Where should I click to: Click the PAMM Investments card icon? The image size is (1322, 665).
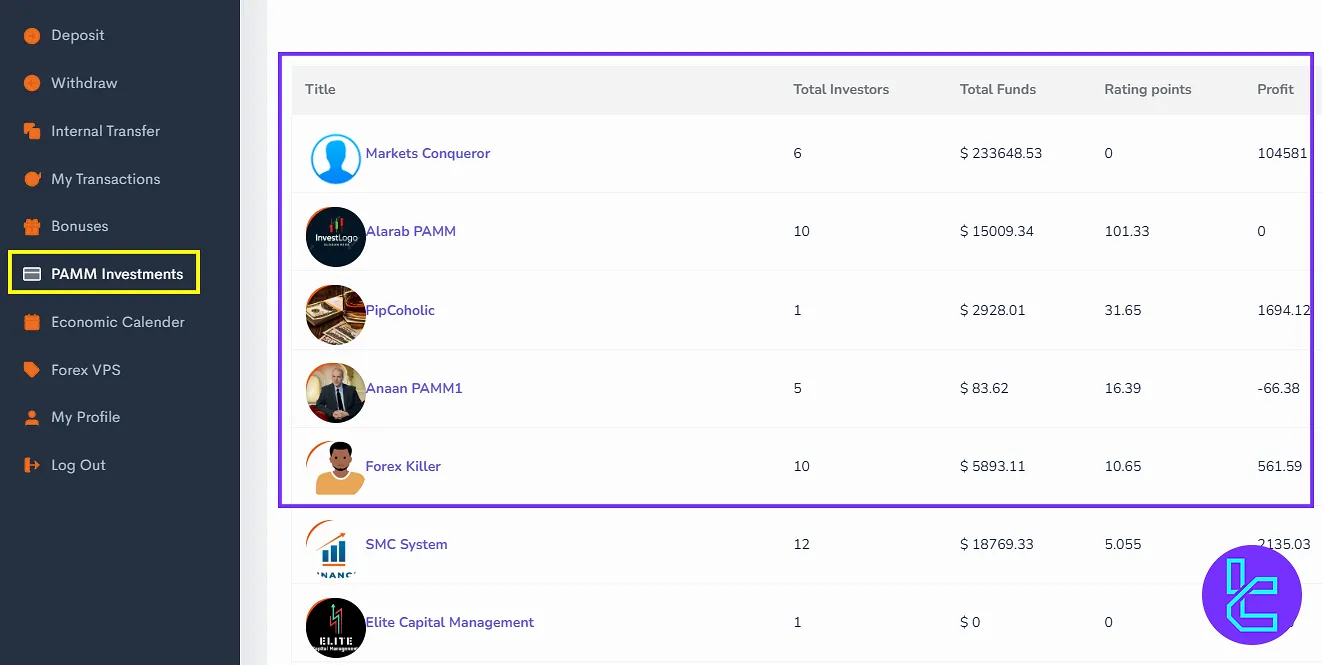click(32, 274)
